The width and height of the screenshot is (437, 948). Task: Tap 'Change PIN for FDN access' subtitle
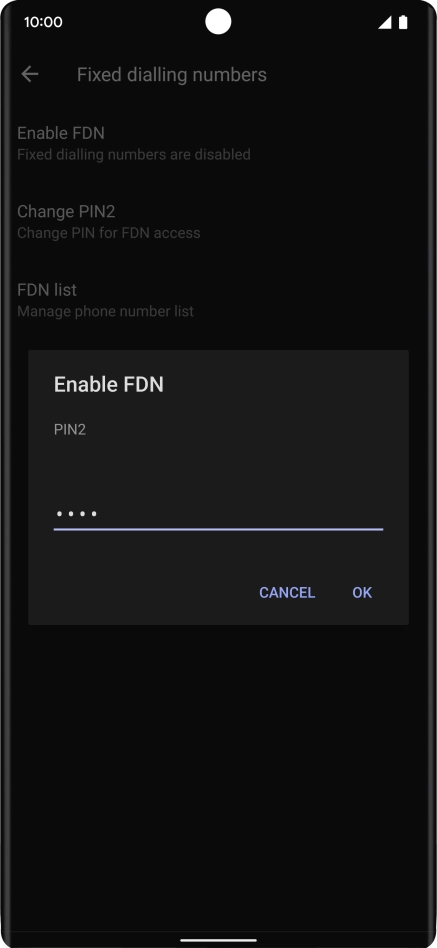click(x=108, y=233)
